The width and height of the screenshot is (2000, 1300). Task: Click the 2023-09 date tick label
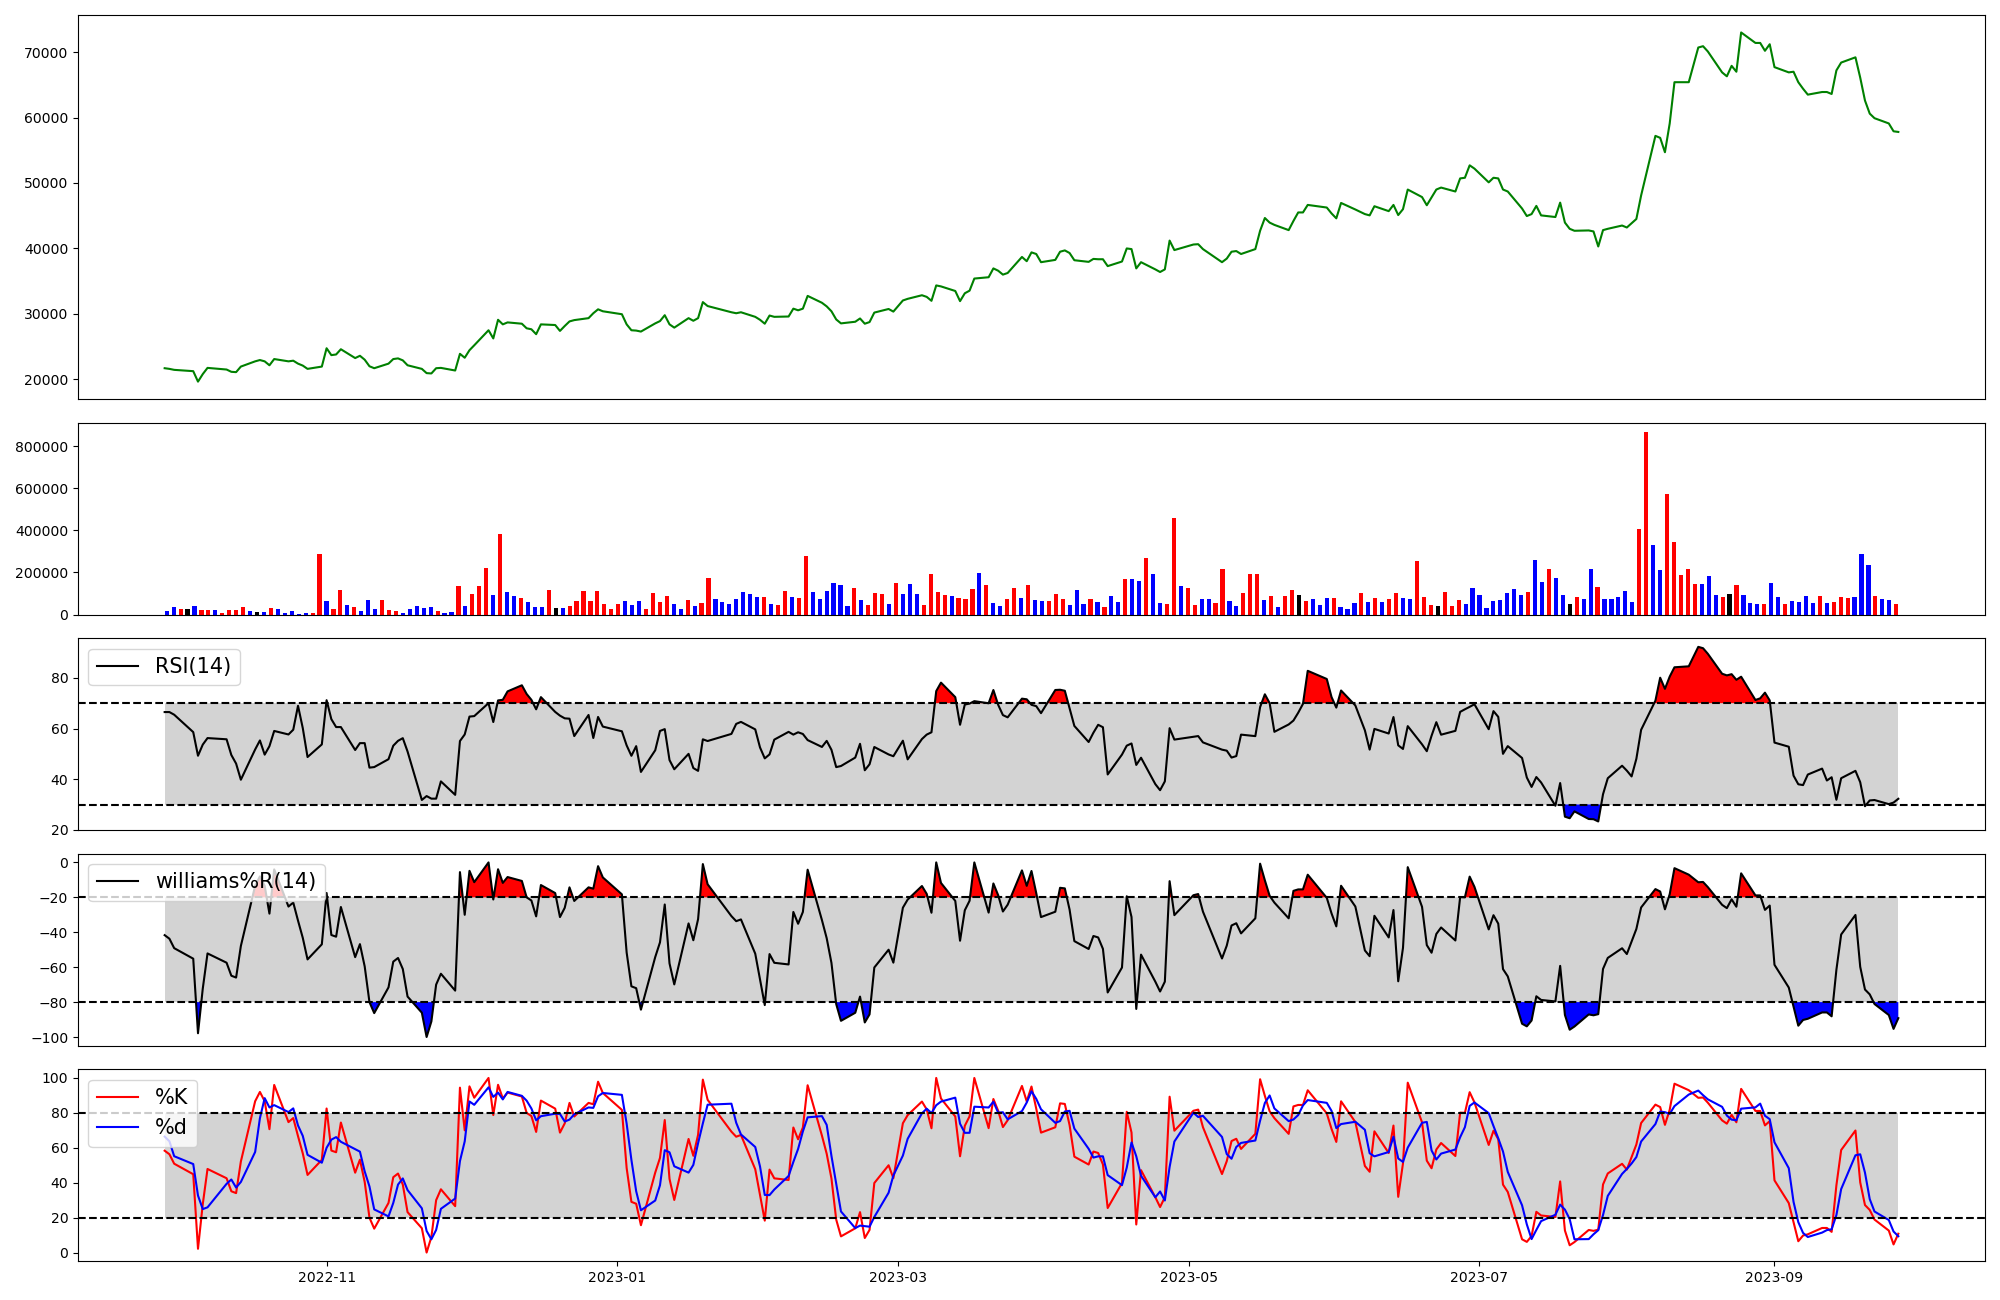pos(1774,1277)
